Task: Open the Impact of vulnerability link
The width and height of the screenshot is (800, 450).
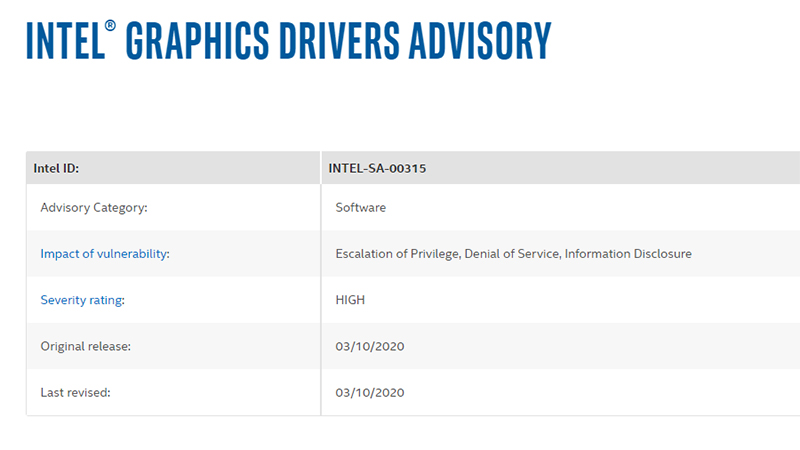Action: click(x=105, y=254)
